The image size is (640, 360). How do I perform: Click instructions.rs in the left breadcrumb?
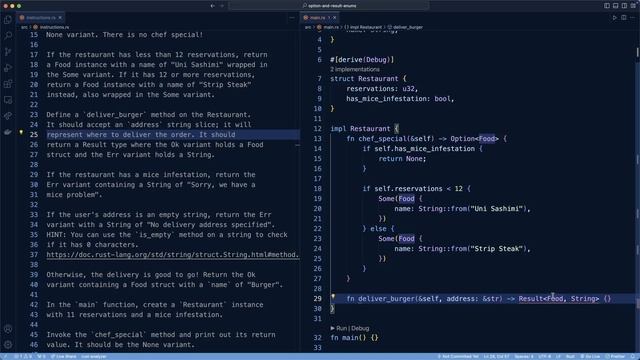click(54, 27)
